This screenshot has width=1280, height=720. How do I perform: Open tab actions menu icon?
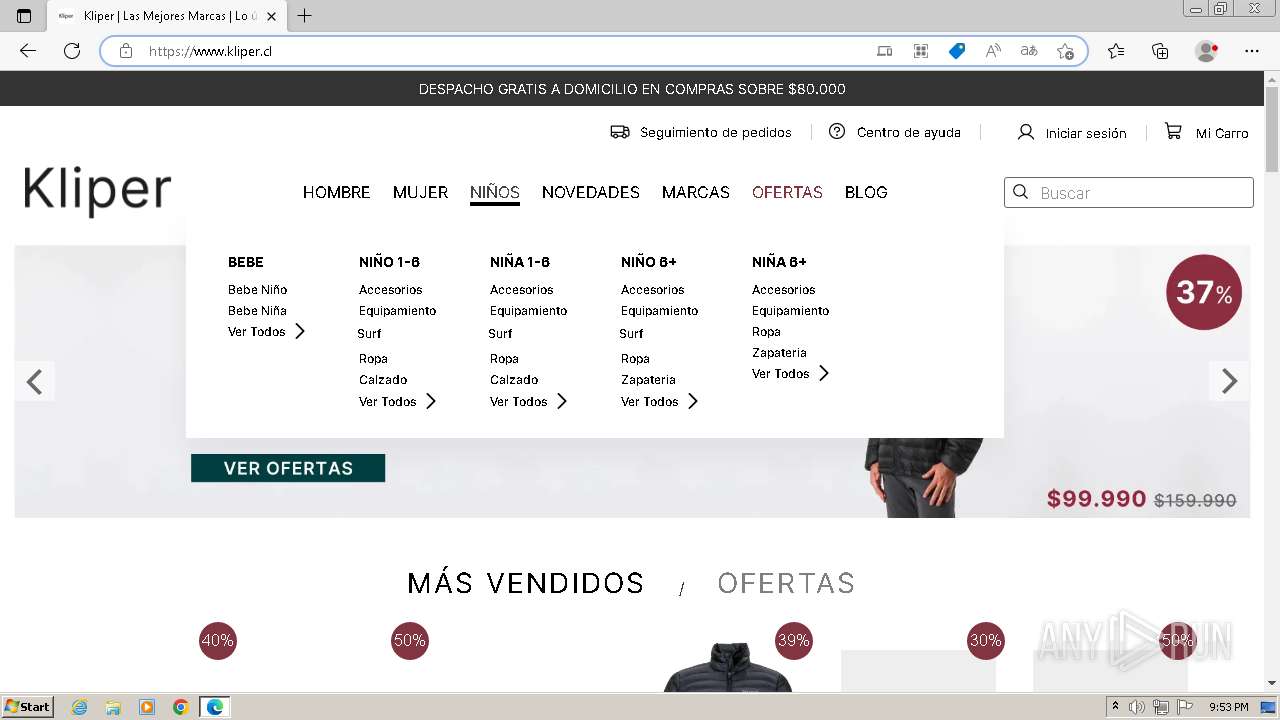point(24,16)
